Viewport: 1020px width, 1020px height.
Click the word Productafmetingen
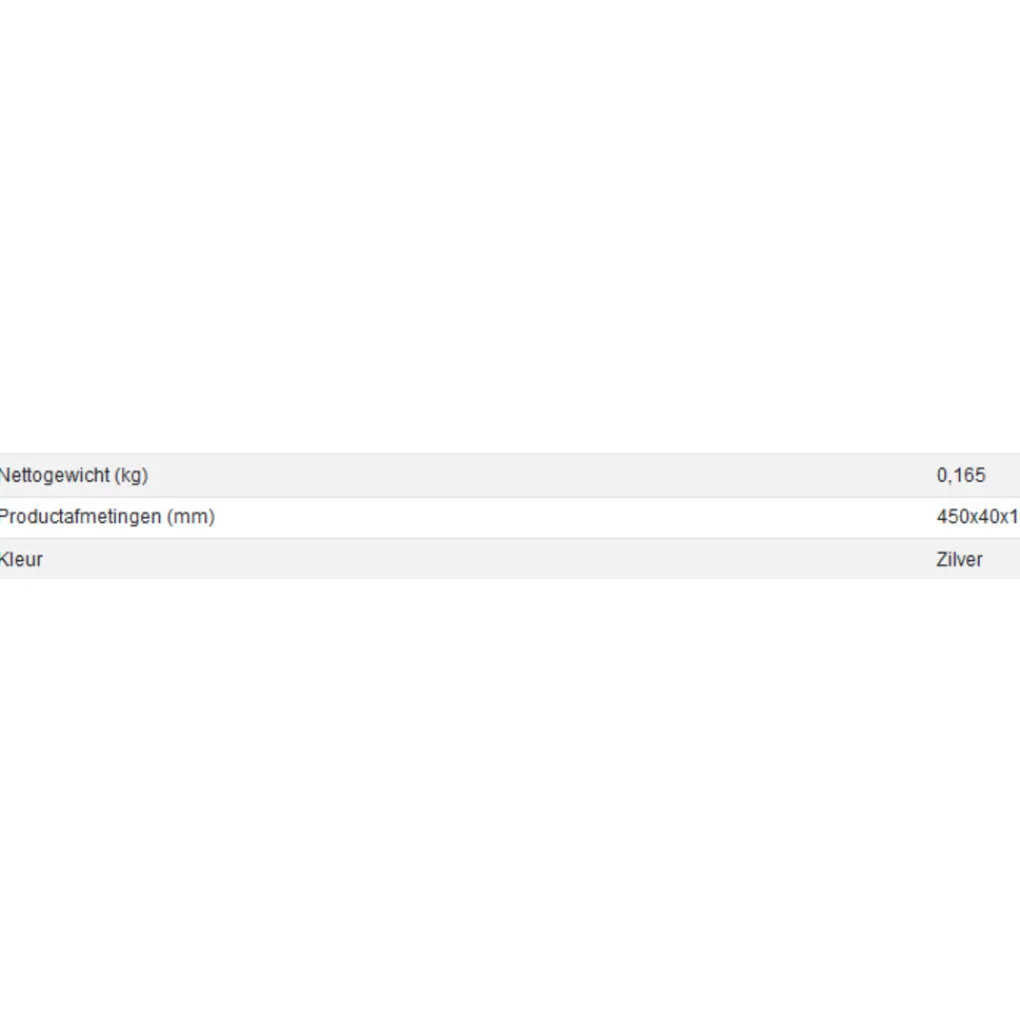click(x=80, y=517)
